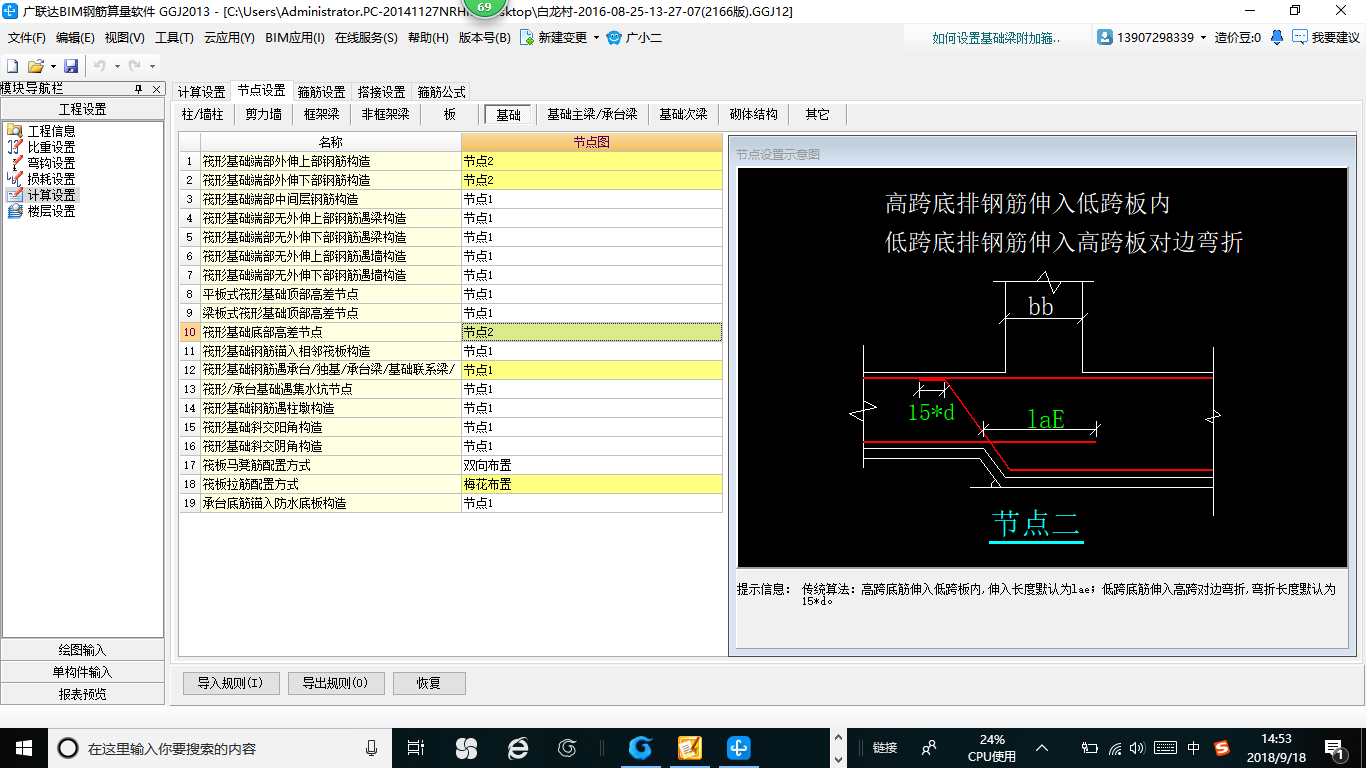Select 弯钩设置 in navigation tree

[x=51, y=163]
